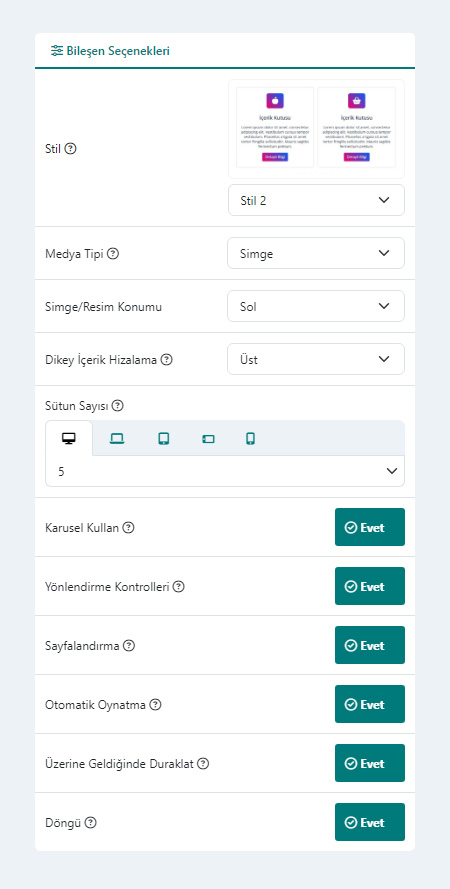
Task: Click help icon beside Üzerine Geldiğinde Duraklat
Action: point(203,764)
